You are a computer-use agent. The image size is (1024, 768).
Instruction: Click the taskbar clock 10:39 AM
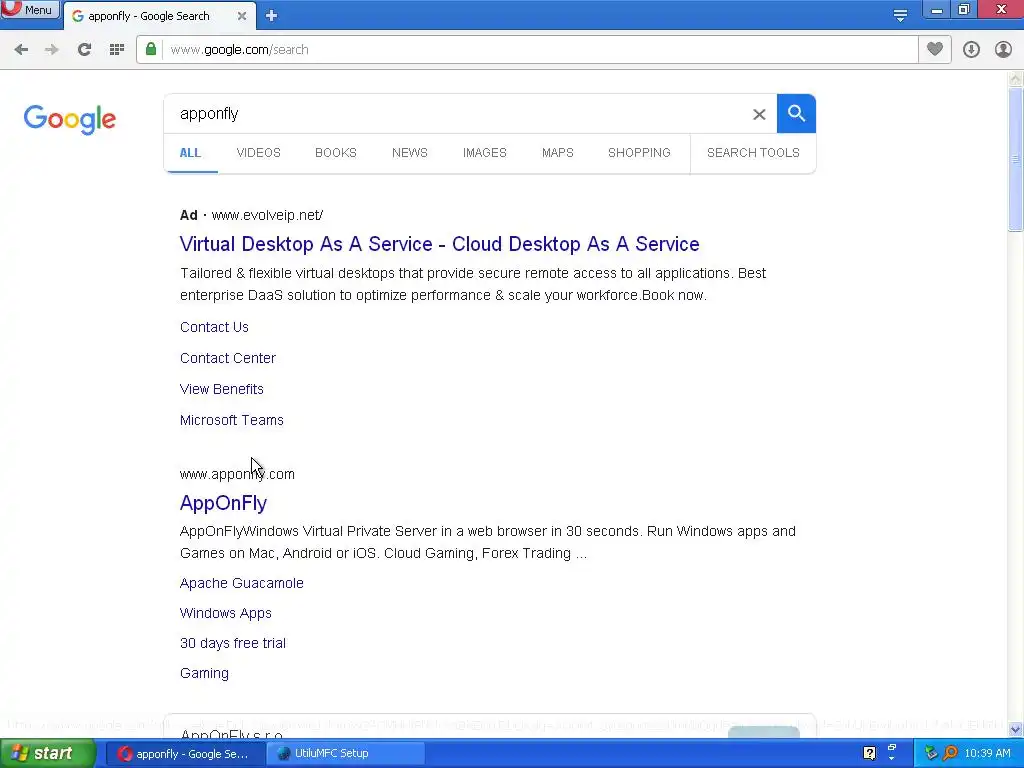[987, 754]
